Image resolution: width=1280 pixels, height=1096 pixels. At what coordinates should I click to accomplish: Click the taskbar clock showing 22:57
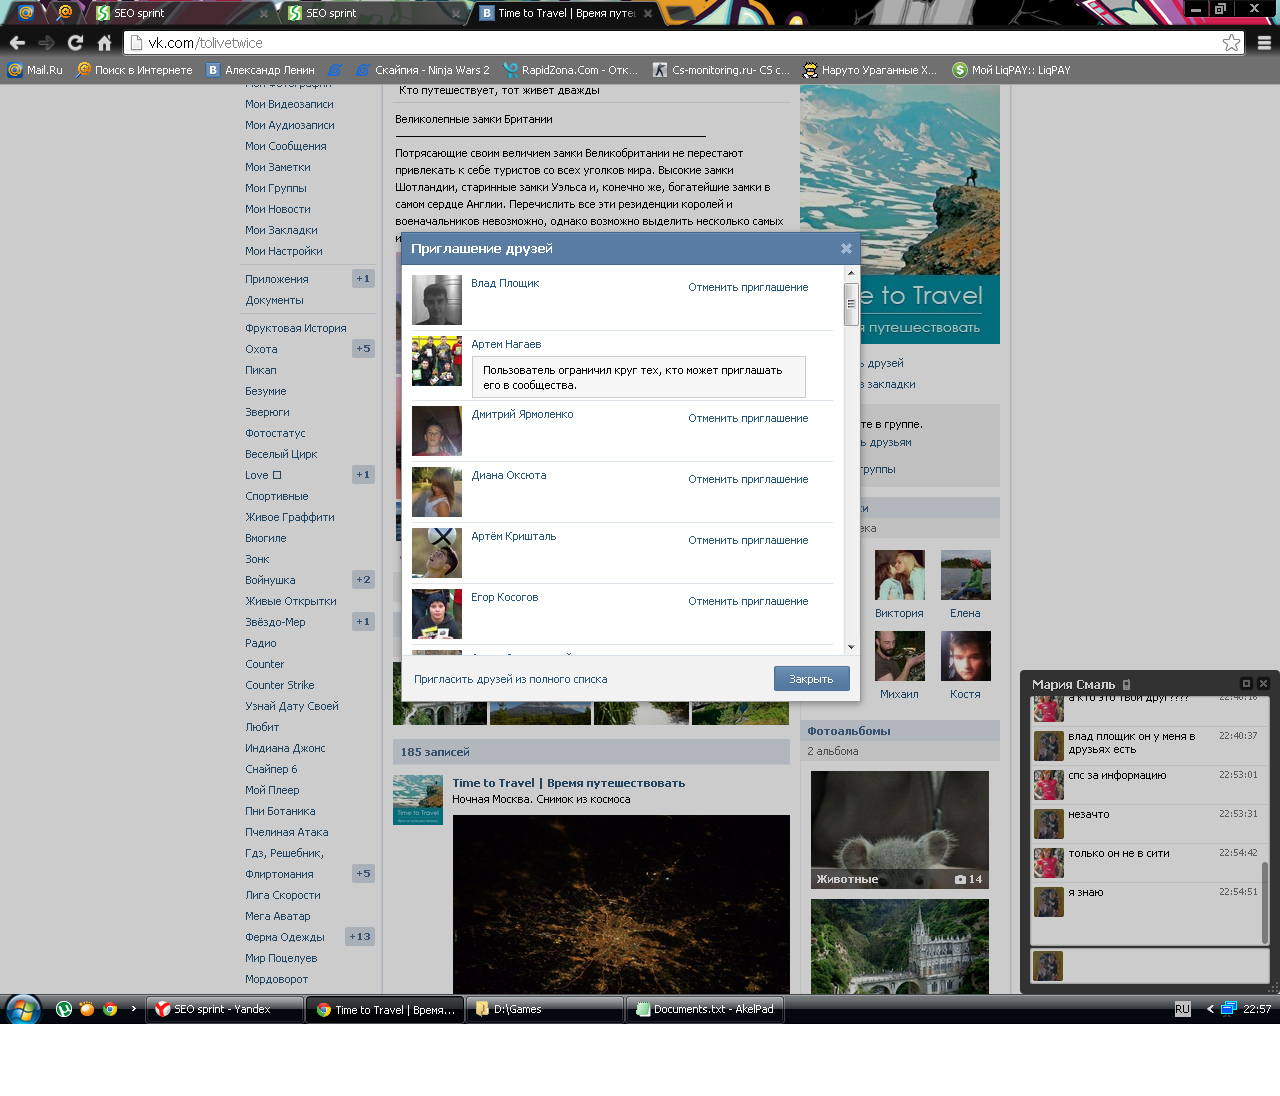point(1257,1009)
